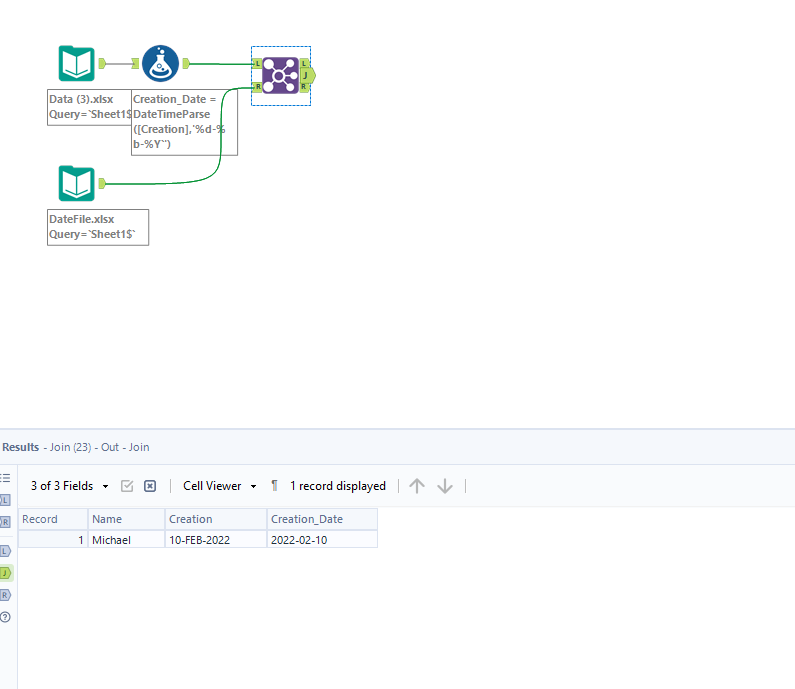
Task: Click the Creation_Date column header
Action: click(x=322, y=519)
